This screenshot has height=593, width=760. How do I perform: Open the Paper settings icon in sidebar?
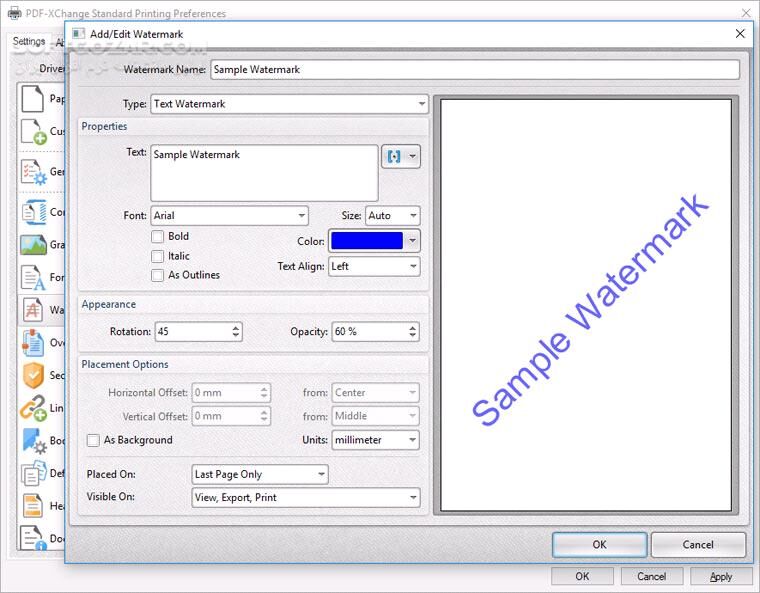tap(33, 100)
